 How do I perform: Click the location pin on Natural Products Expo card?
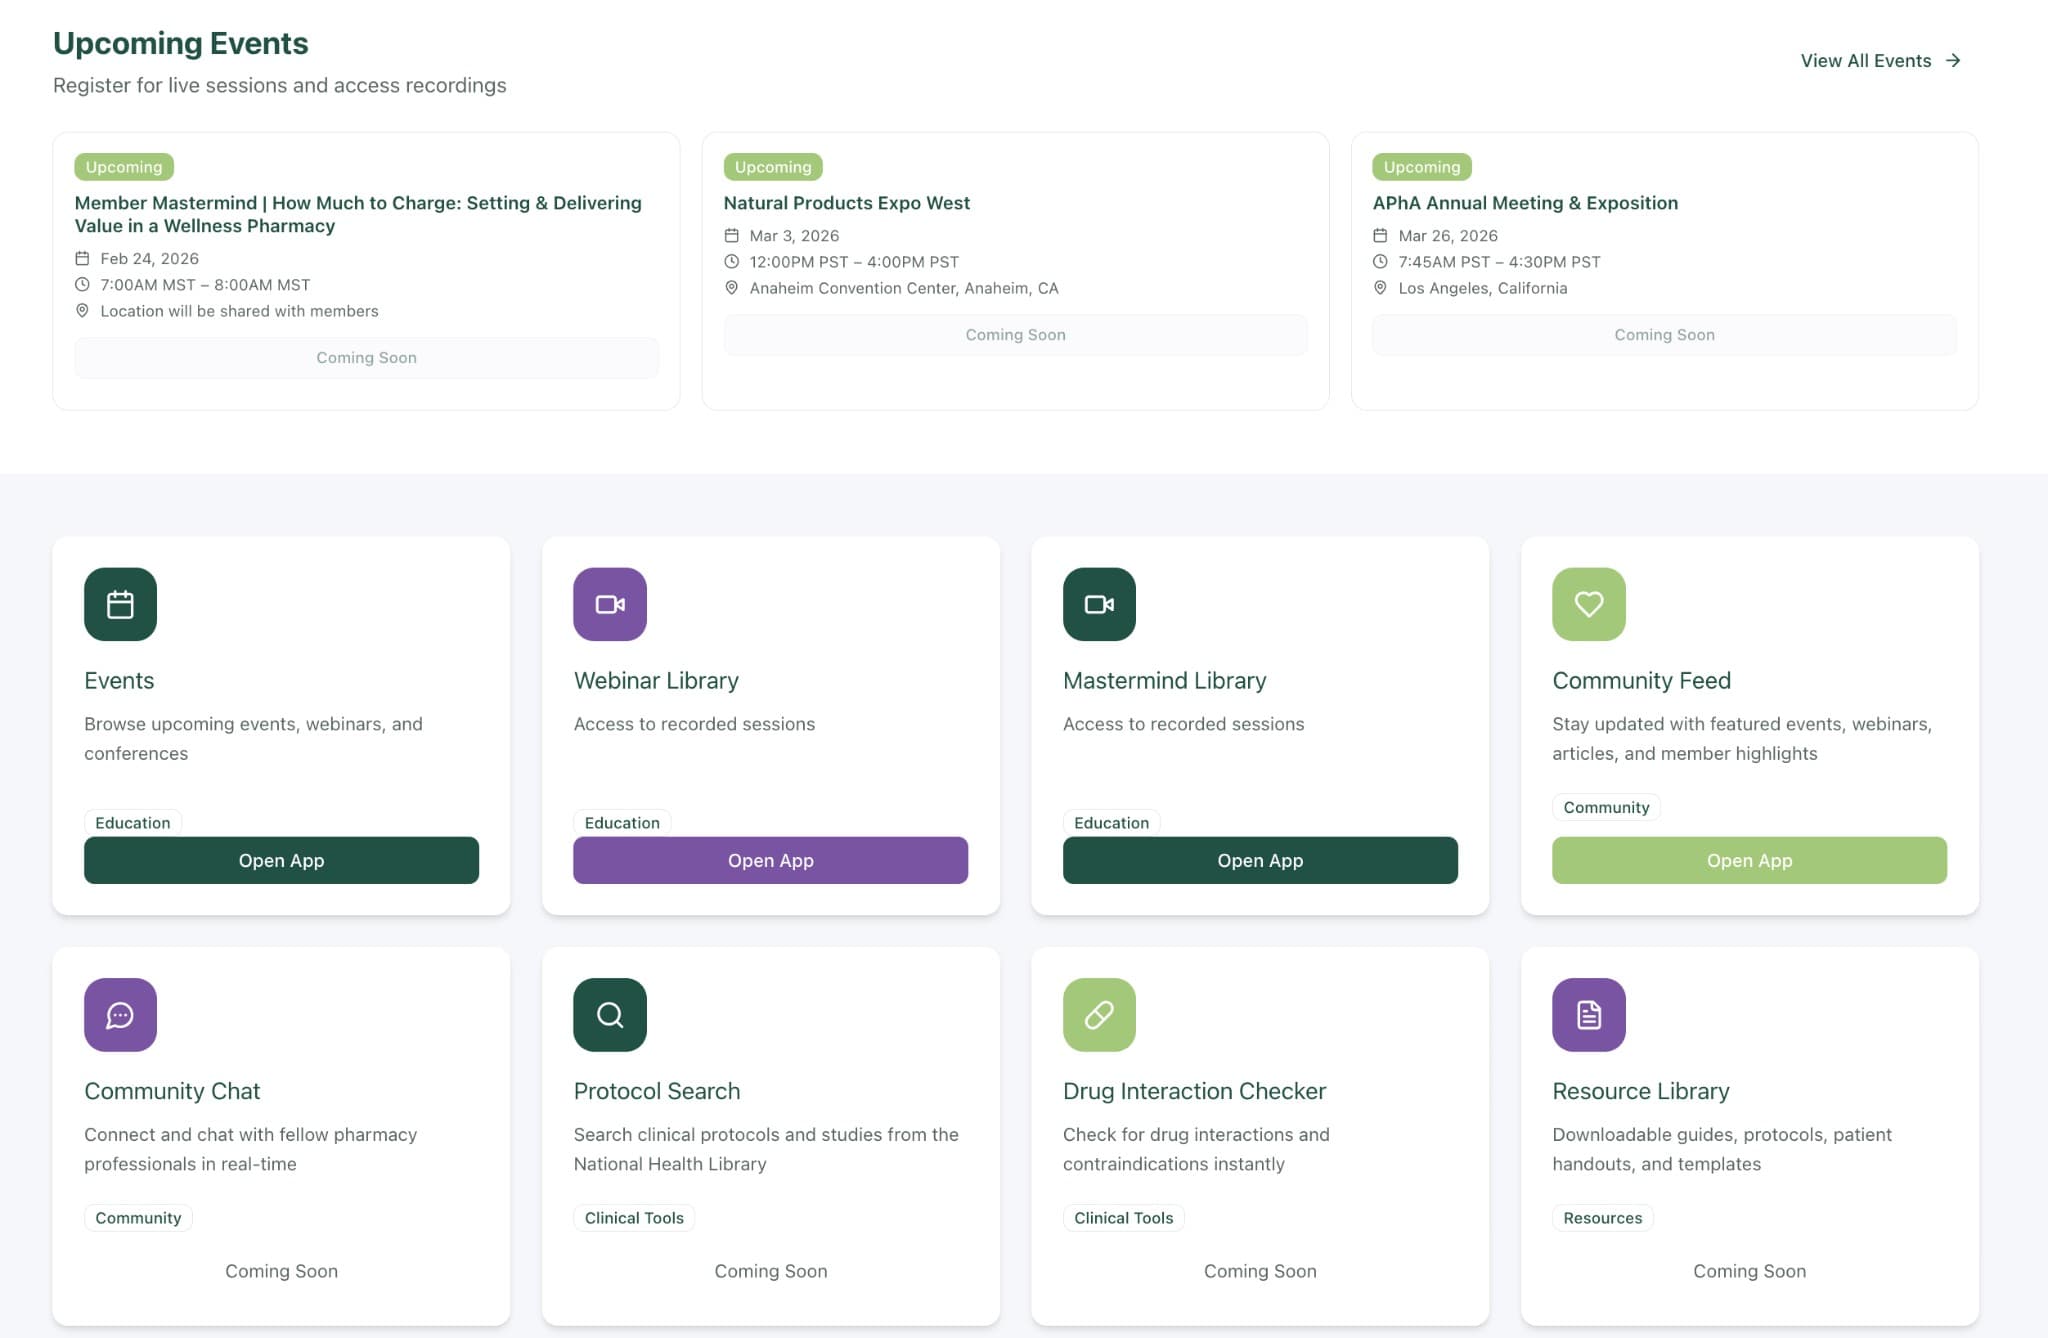click(734, 288)
